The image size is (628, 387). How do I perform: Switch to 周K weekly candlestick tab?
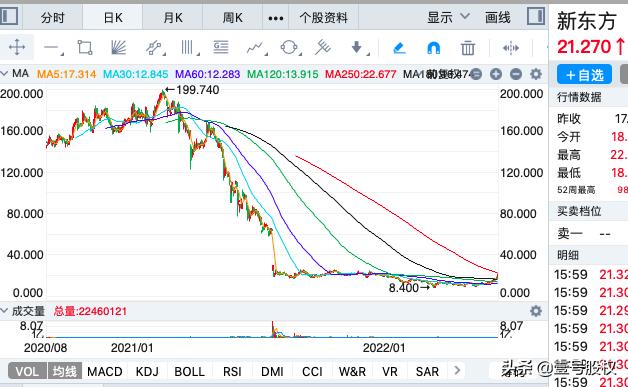coord(233,18)
